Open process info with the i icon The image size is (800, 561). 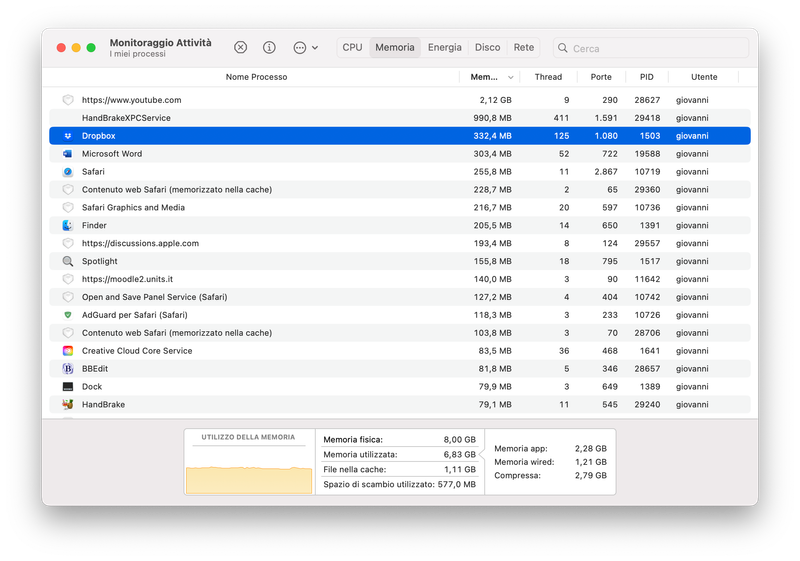coord(269,47)
